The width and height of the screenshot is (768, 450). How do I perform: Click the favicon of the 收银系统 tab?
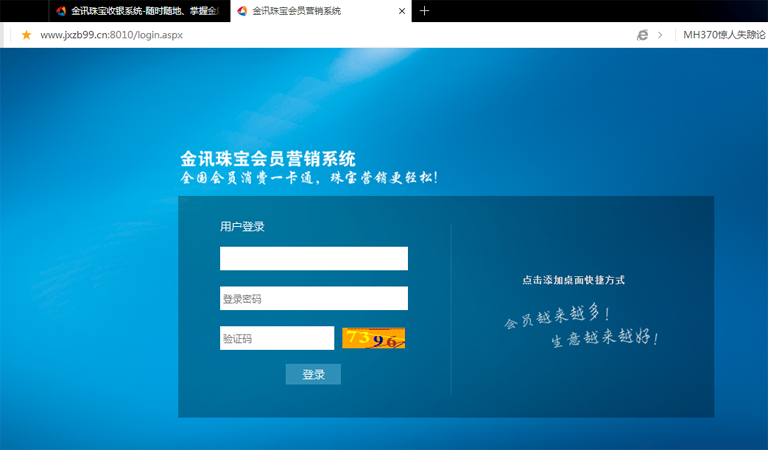tap(61, 11)
